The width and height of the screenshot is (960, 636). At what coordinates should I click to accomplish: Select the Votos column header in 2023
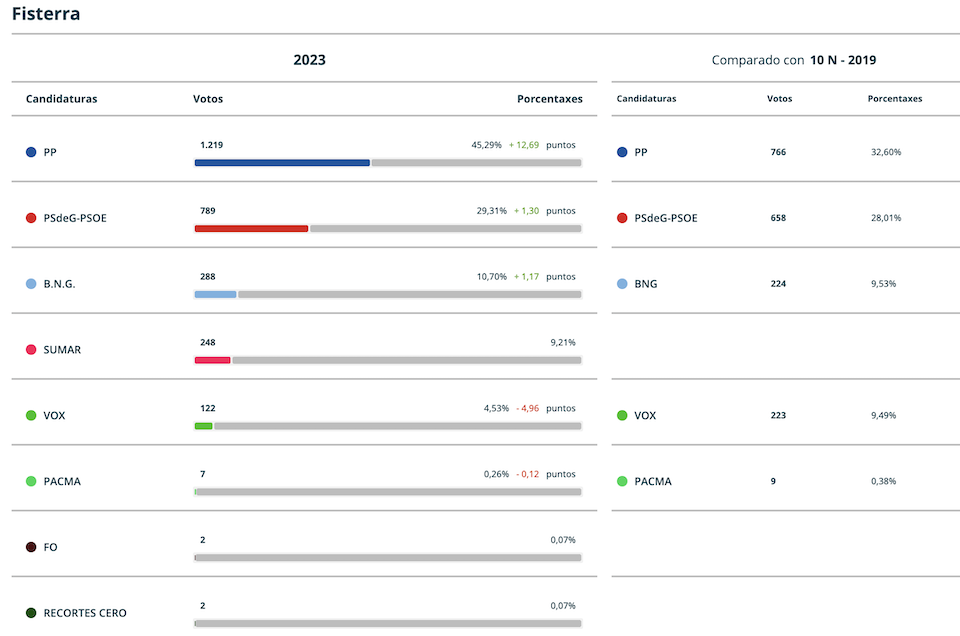pos(208,99)
